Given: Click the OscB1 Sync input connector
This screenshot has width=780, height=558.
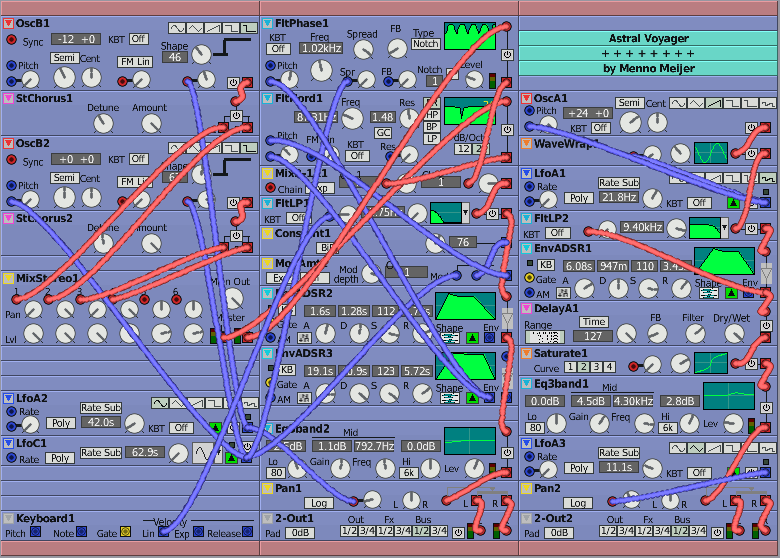Looking at the screenshot, I should (11, 40).
